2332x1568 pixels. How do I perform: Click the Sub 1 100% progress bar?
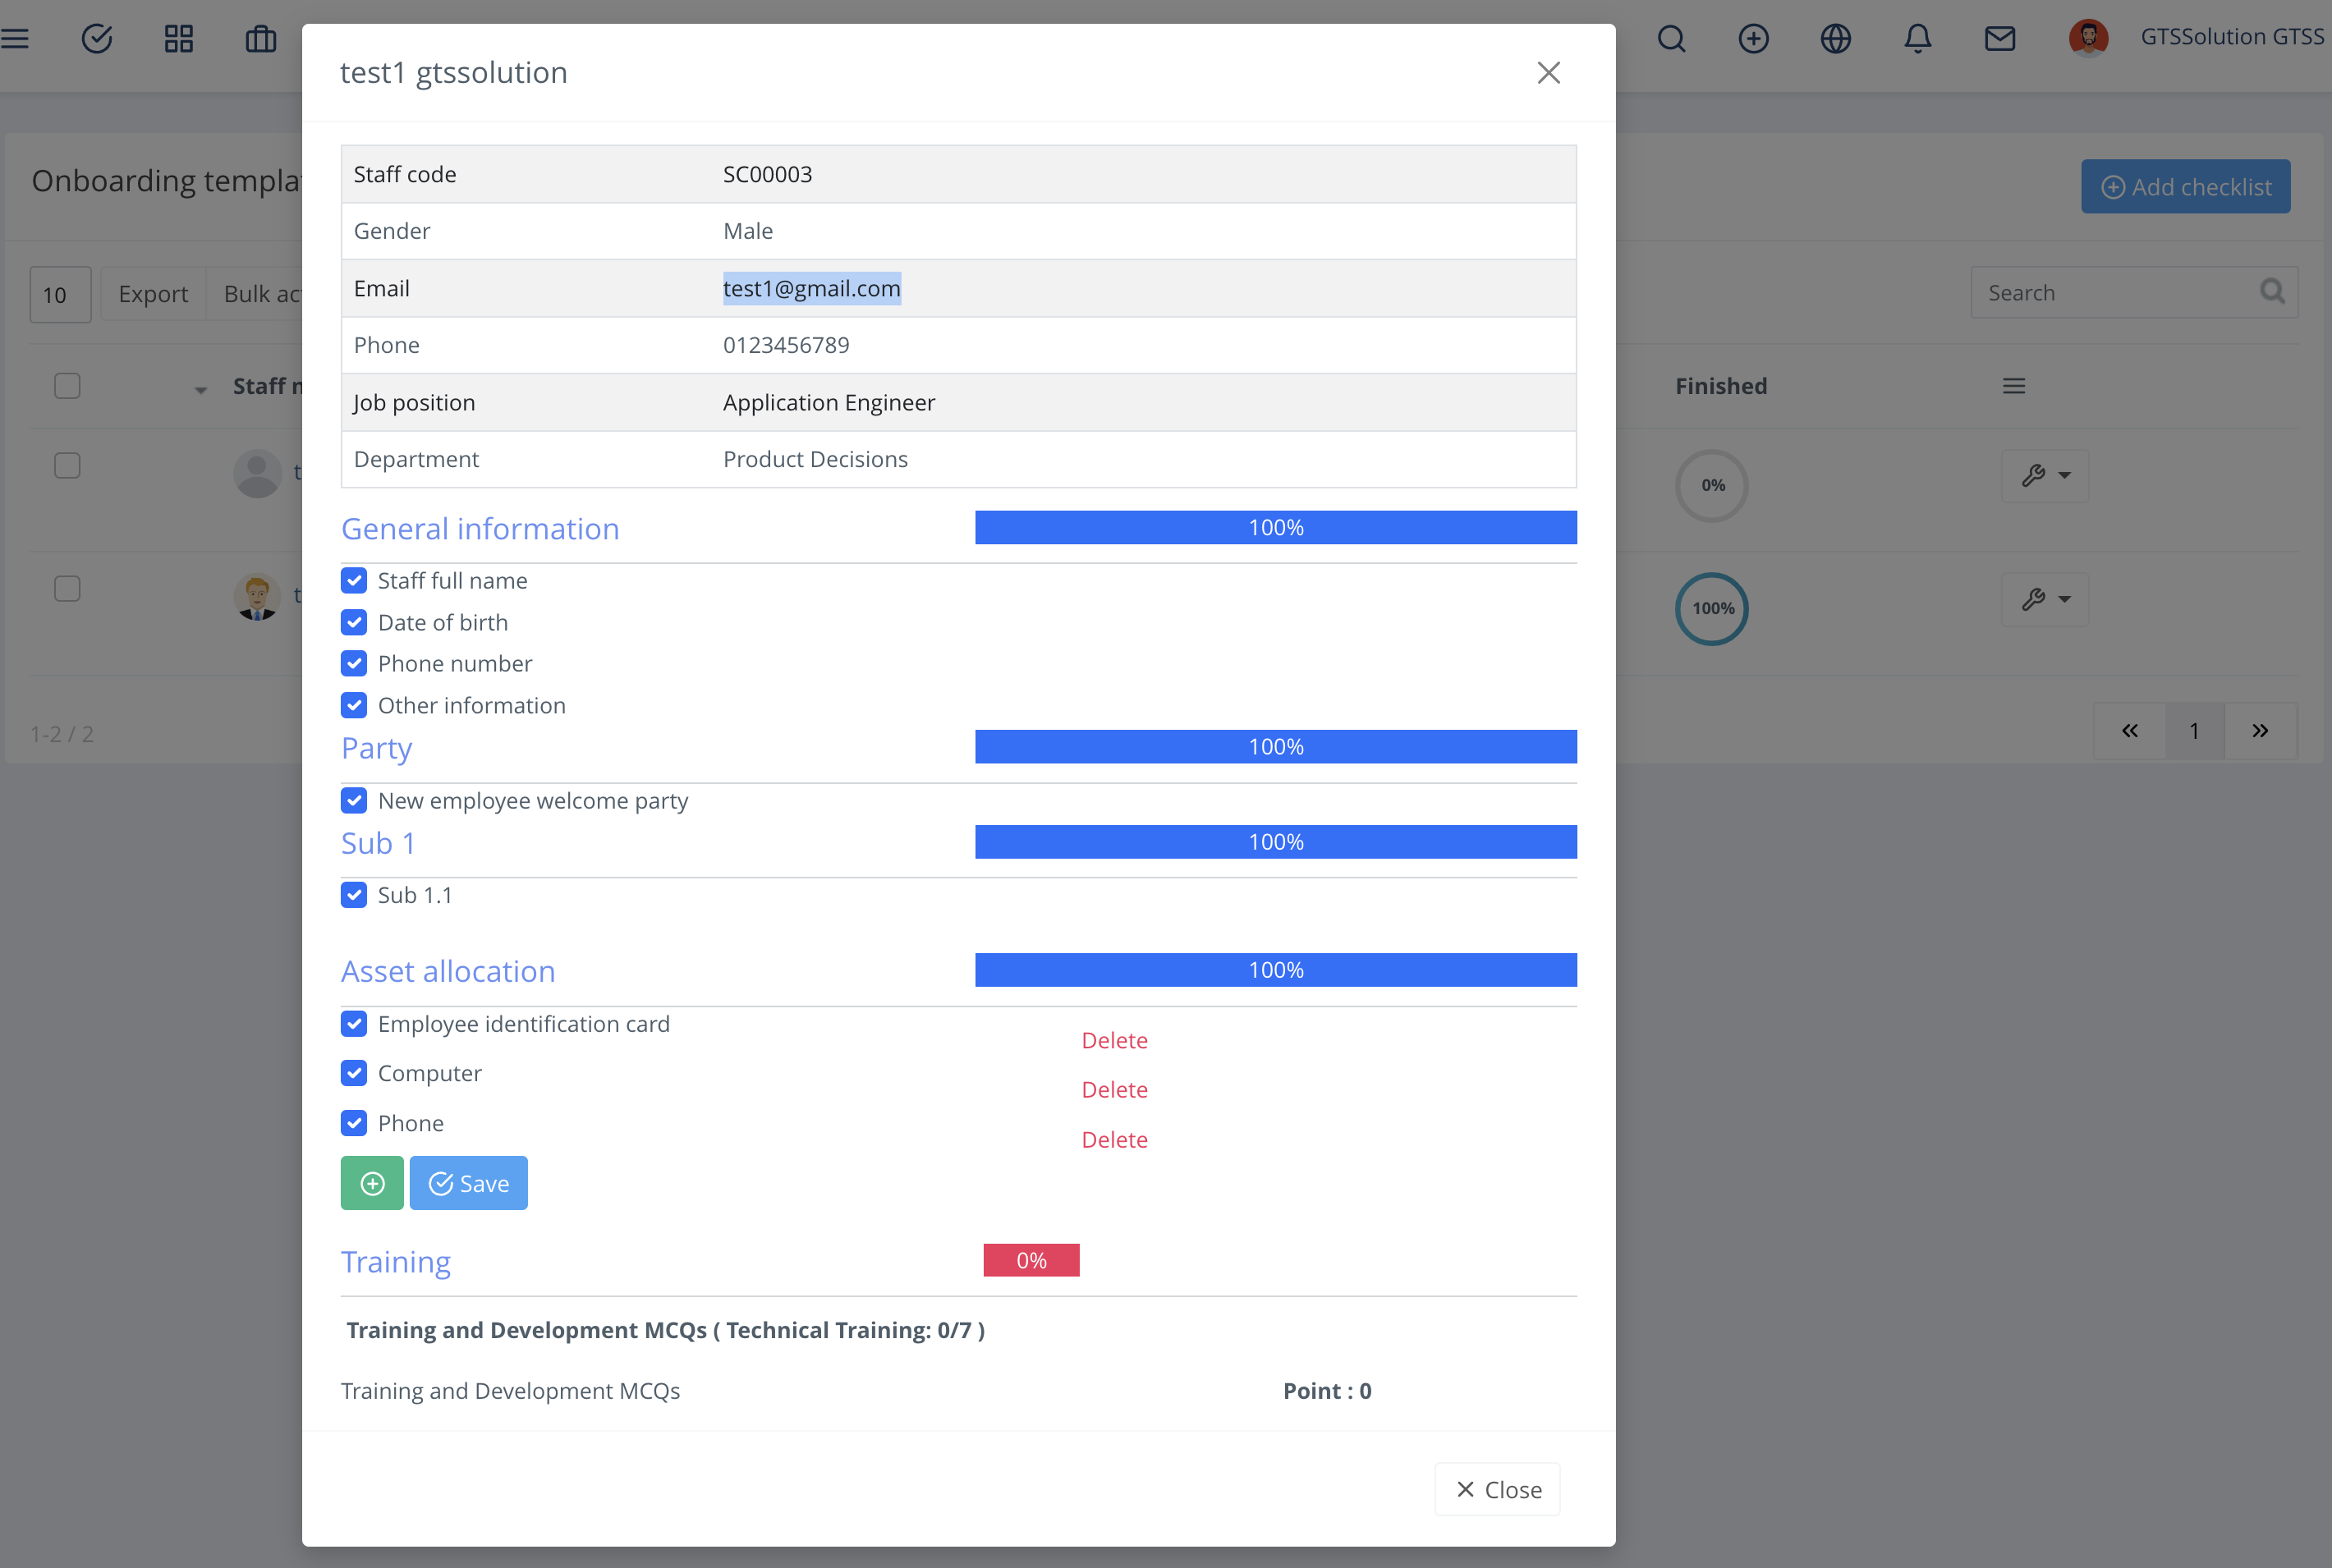pyautogui.click(x=1276, y=842)
